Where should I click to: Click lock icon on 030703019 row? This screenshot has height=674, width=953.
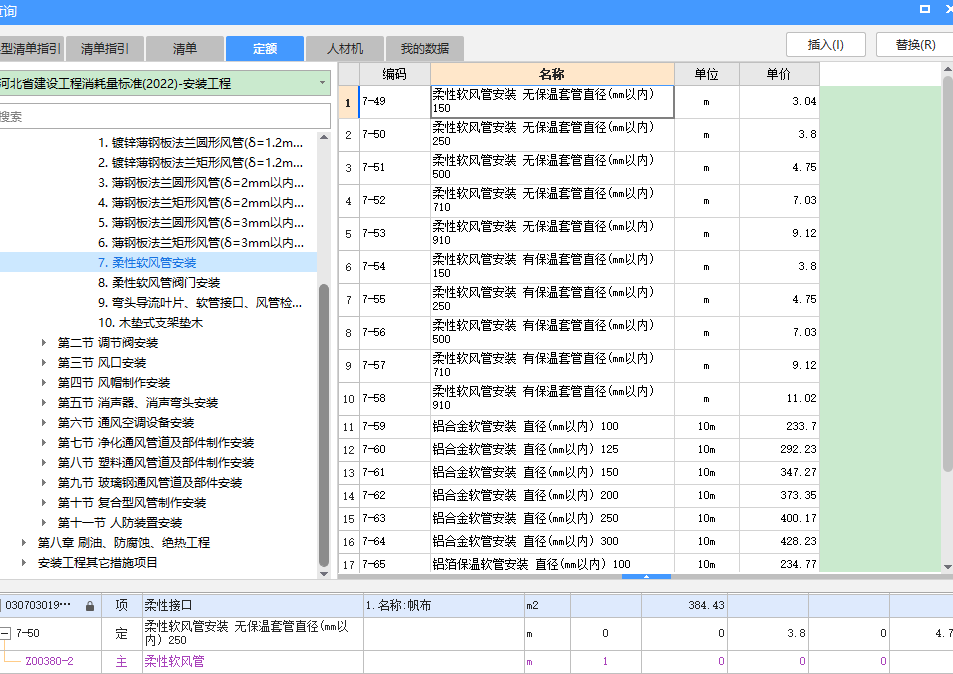pyautogui.click(x=90, y=606)
